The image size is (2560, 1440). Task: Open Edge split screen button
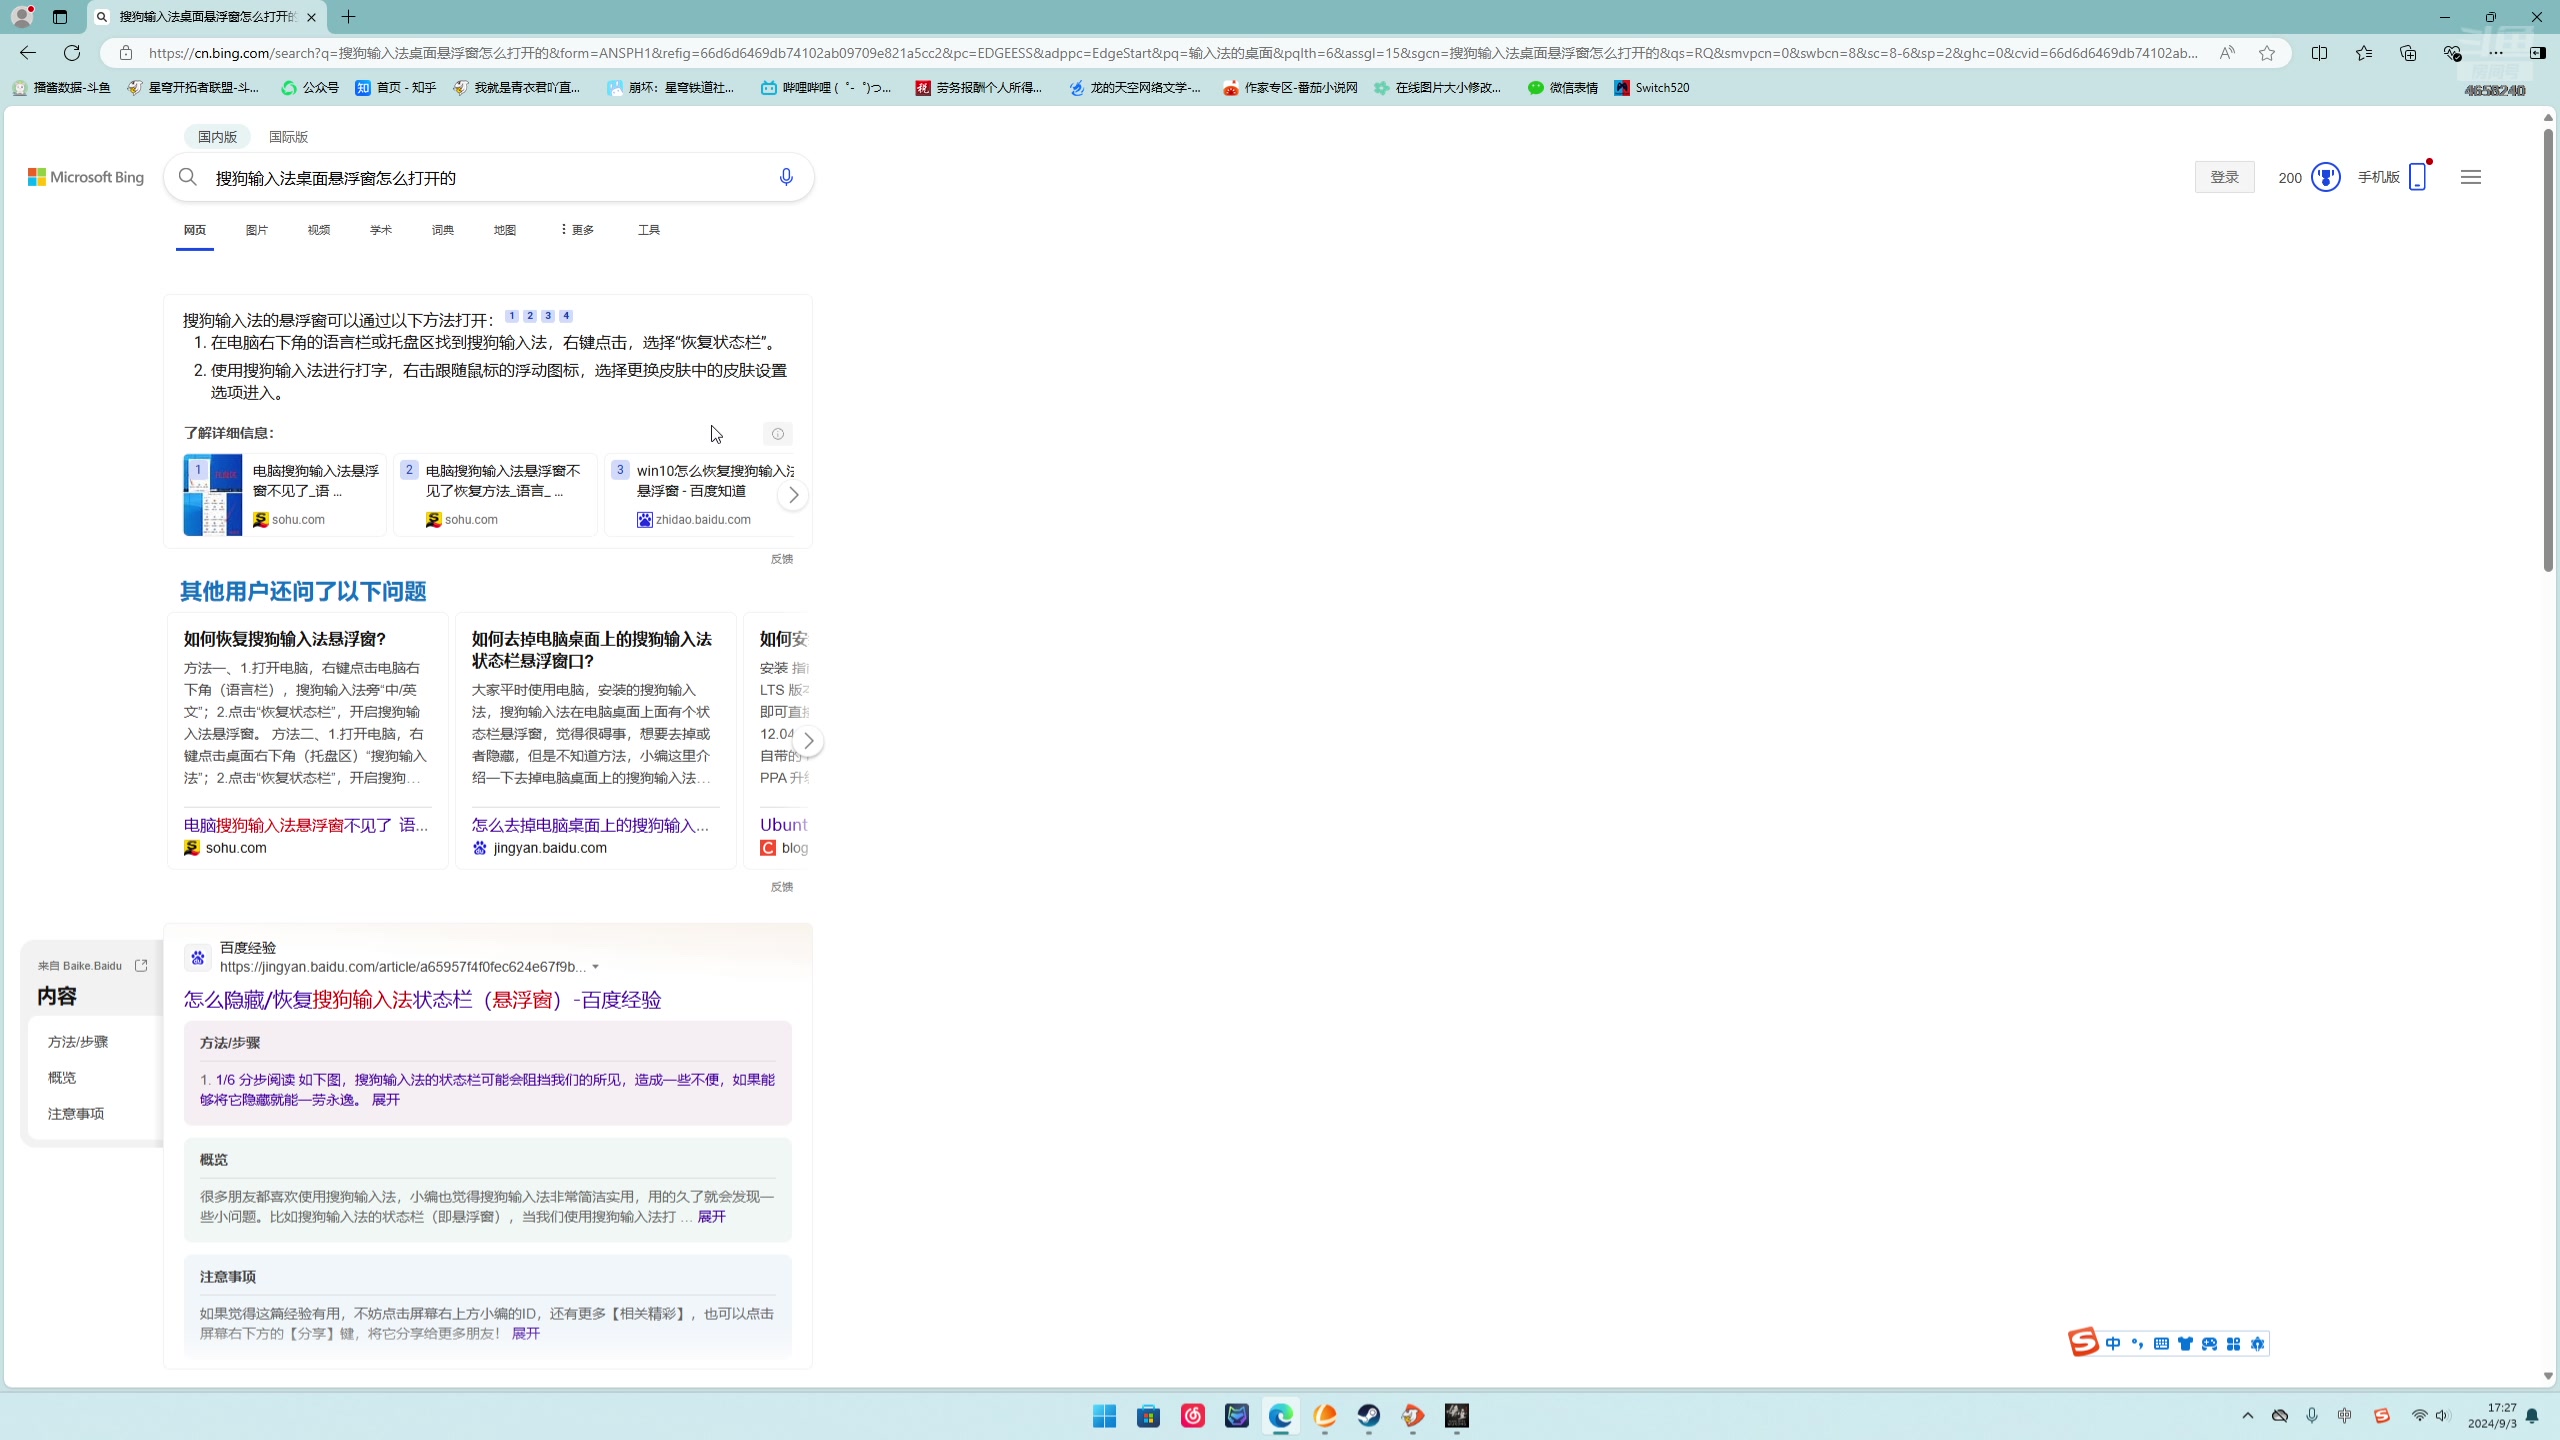[2320, 53]
